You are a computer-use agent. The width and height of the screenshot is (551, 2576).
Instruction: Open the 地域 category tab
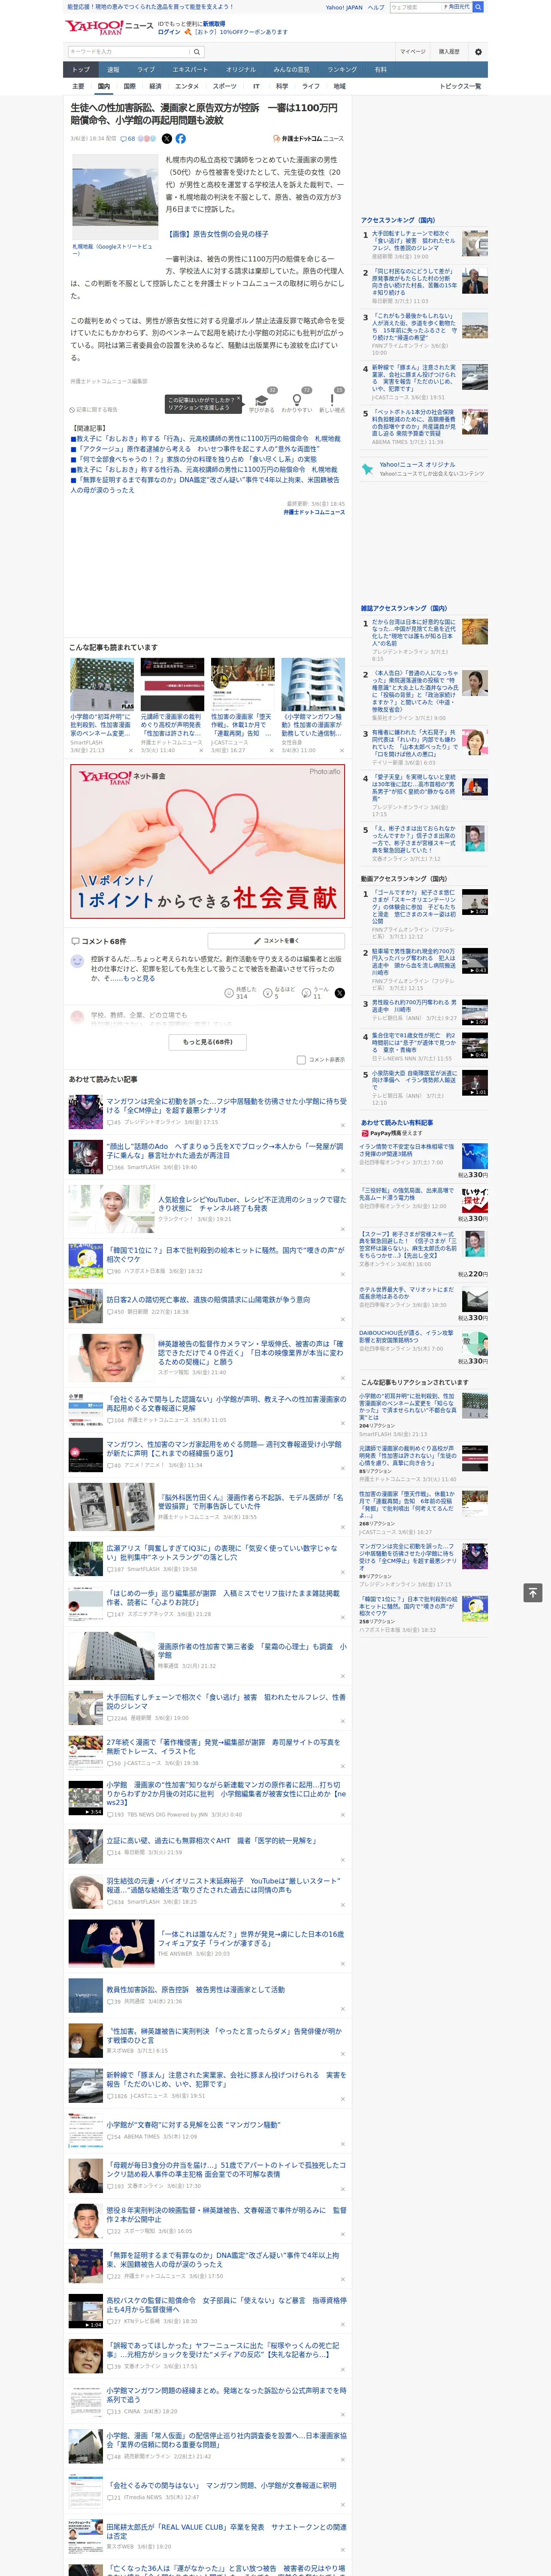click(340, 86)
